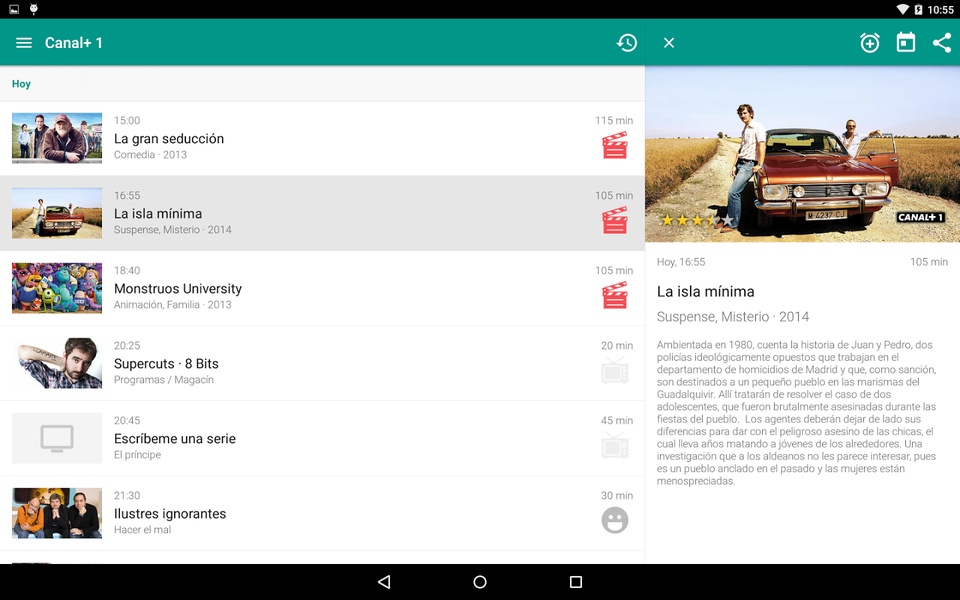Open the La isla mínima list thumbnail
This screenshot has height=600, width=960.
pyautogui.click(x=57, y=213)
